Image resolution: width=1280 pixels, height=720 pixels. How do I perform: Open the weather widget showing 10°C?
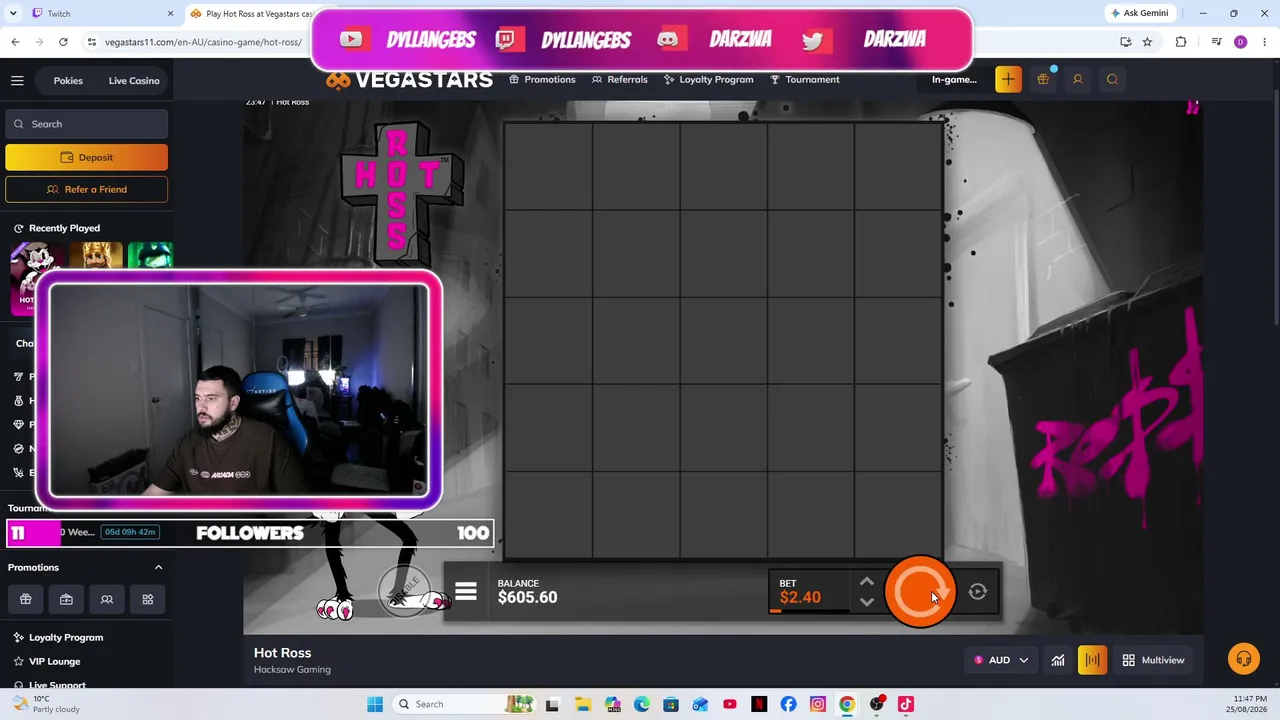[43, 704]
